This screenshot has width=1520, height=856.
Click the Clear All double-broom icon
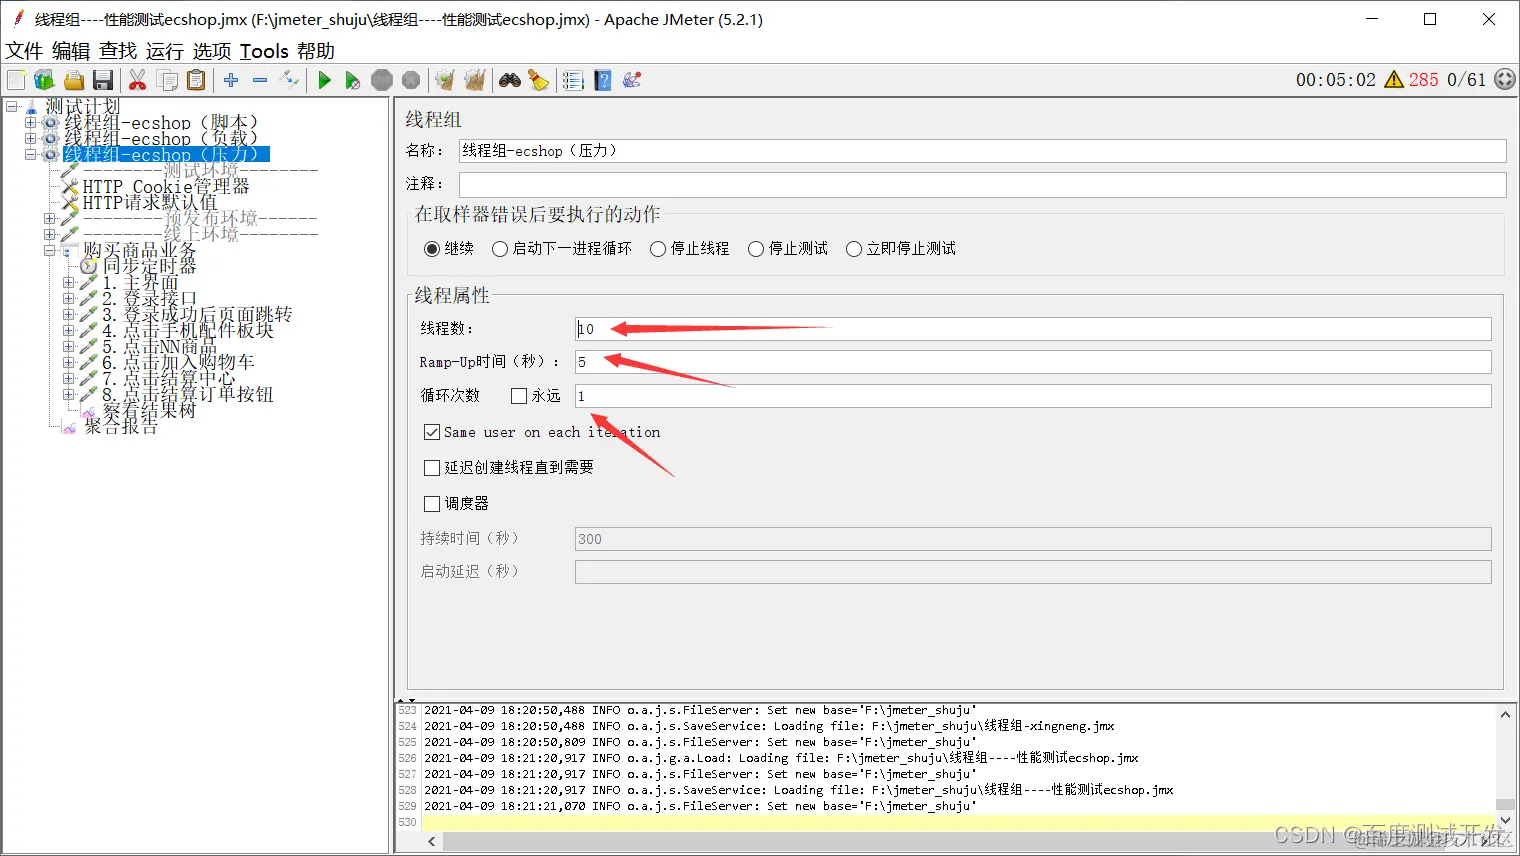click(x=475, y=80)
